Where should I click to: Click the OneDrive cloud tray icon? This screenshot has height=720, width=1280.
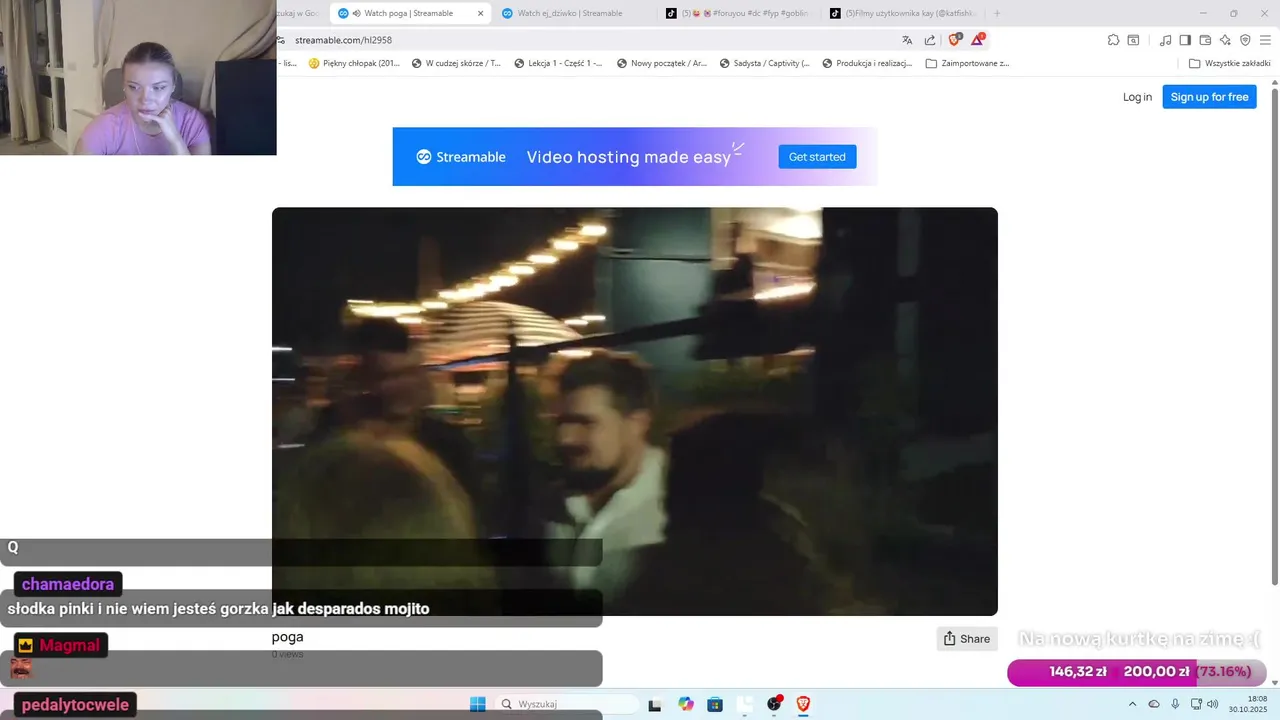coord(1154,704)
